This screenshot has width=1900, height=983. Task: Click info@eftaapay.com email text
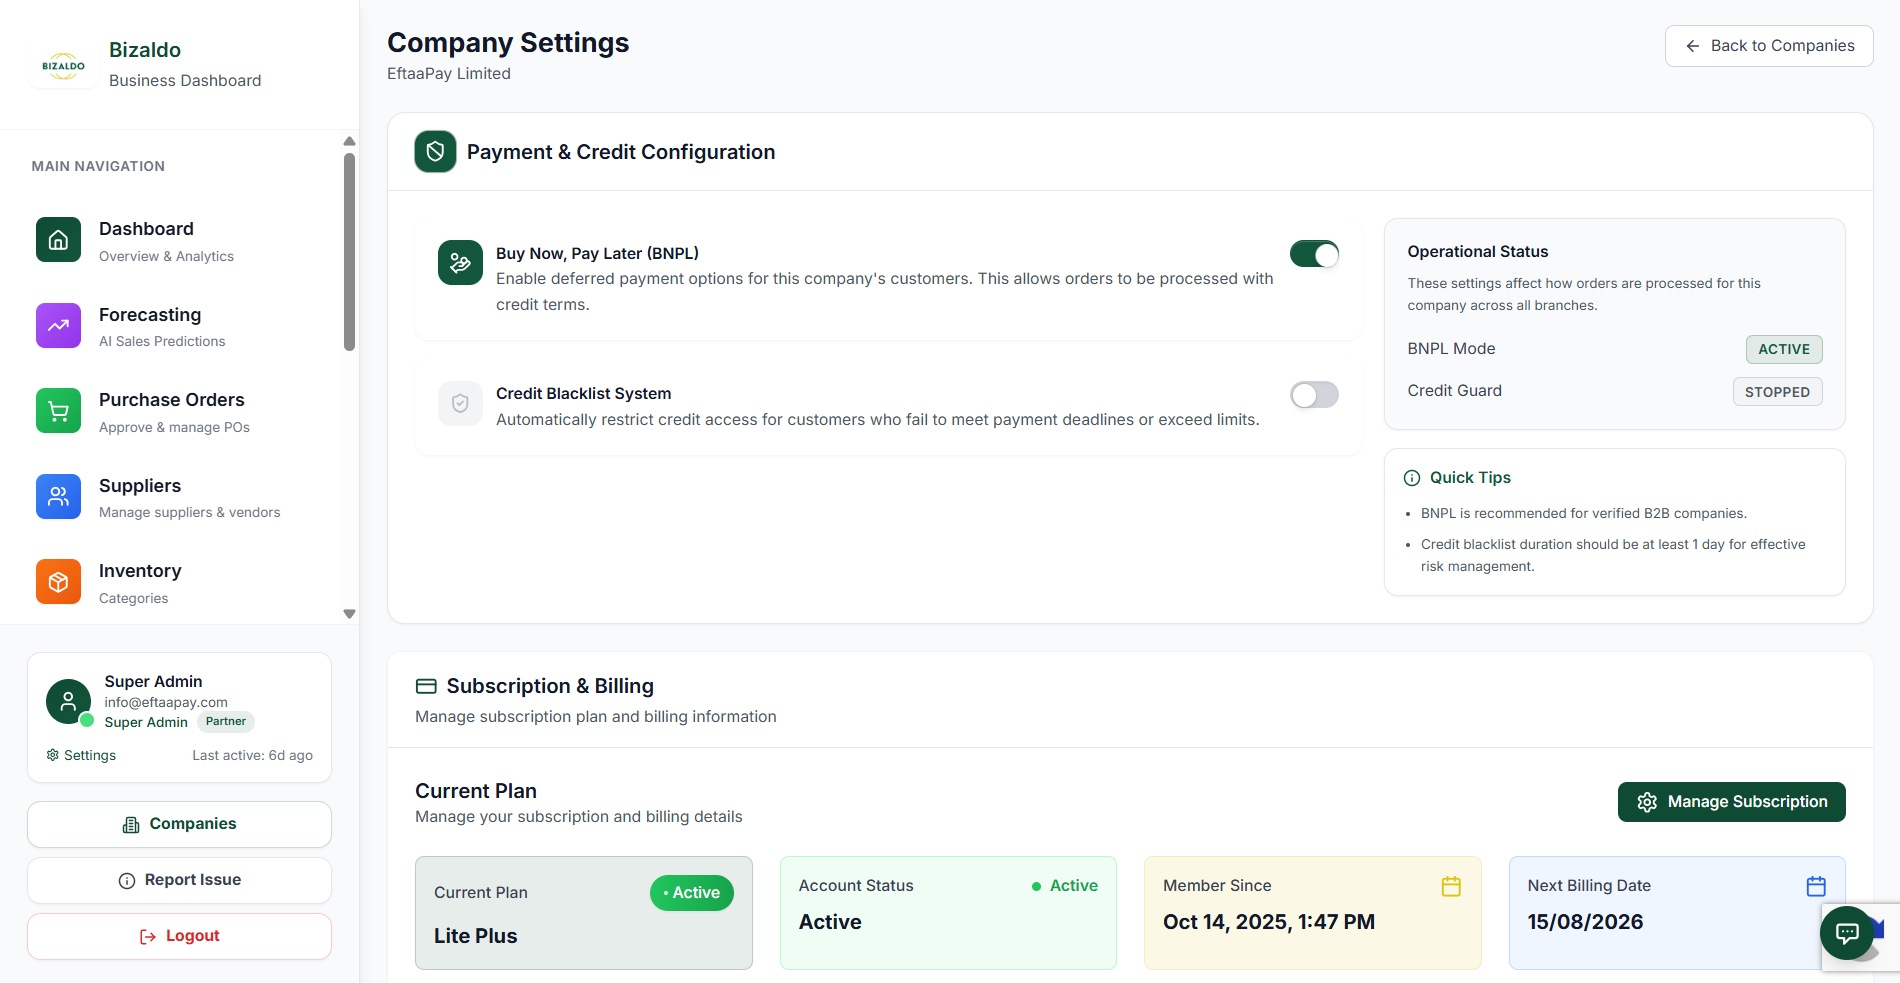[166, 702]
